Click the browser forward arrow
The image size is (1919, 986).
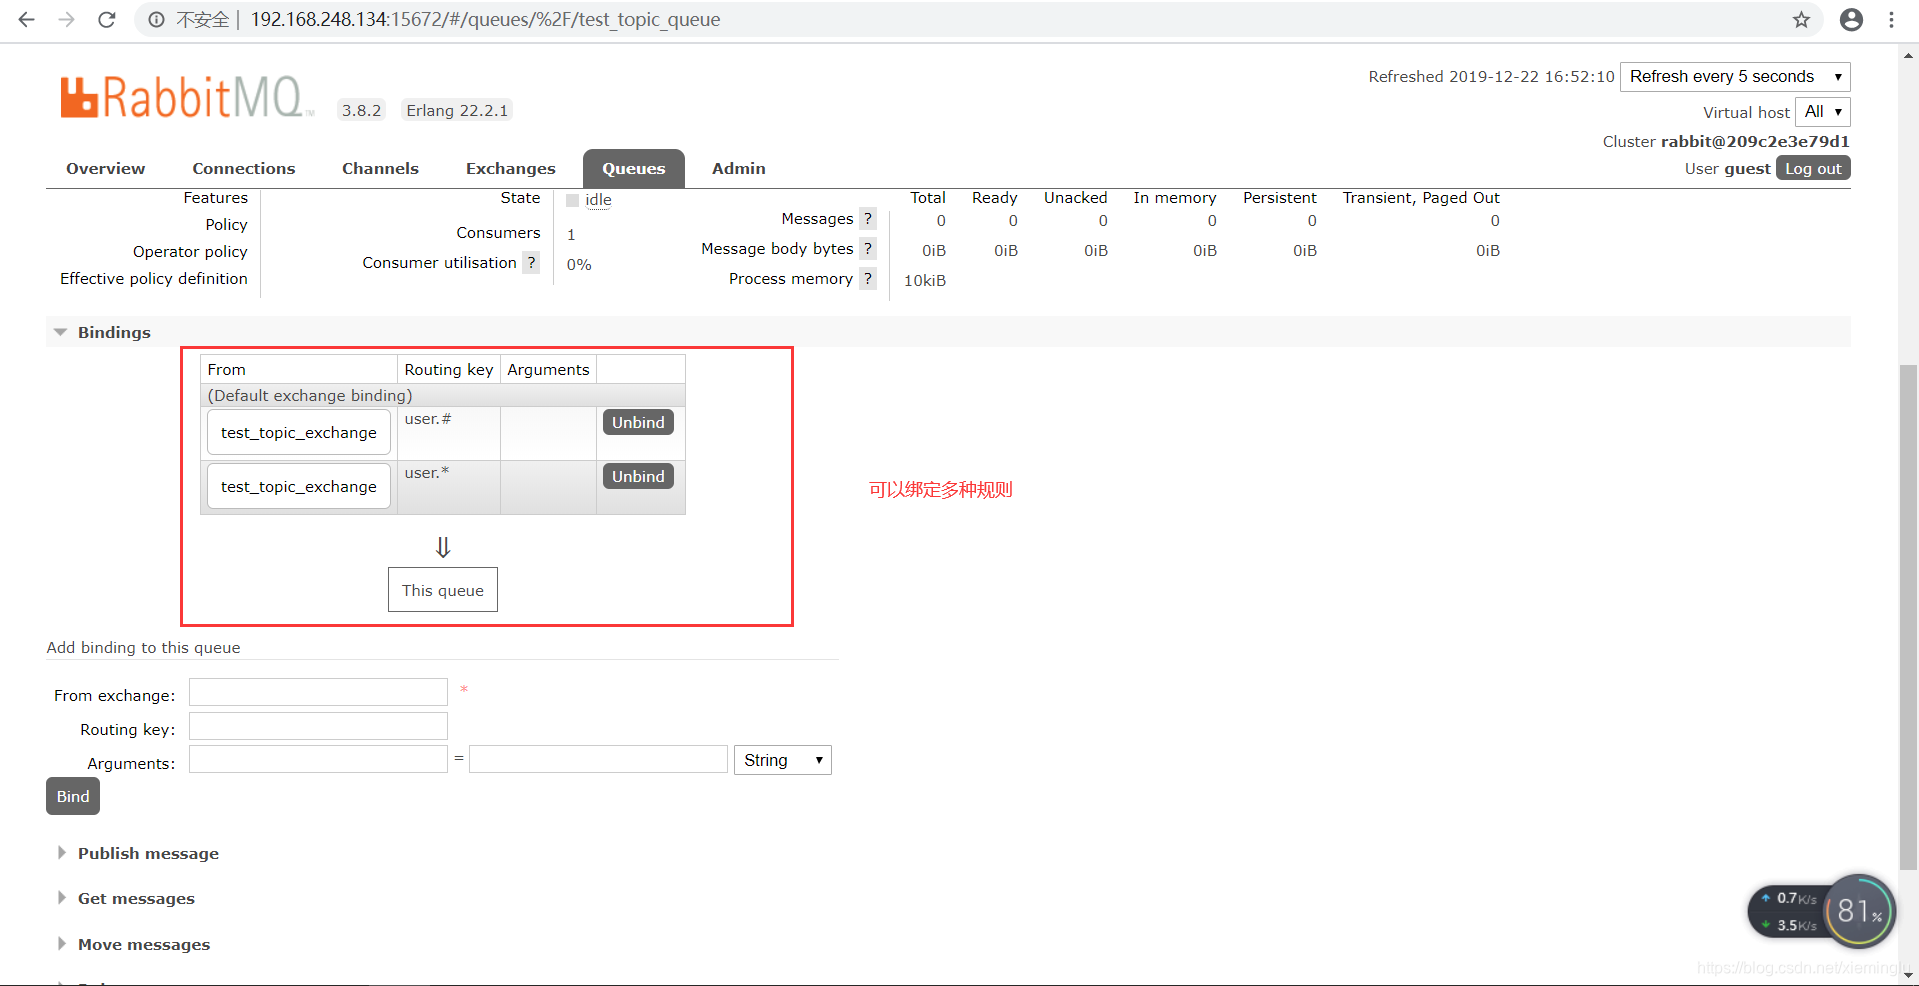click(66, 19)
